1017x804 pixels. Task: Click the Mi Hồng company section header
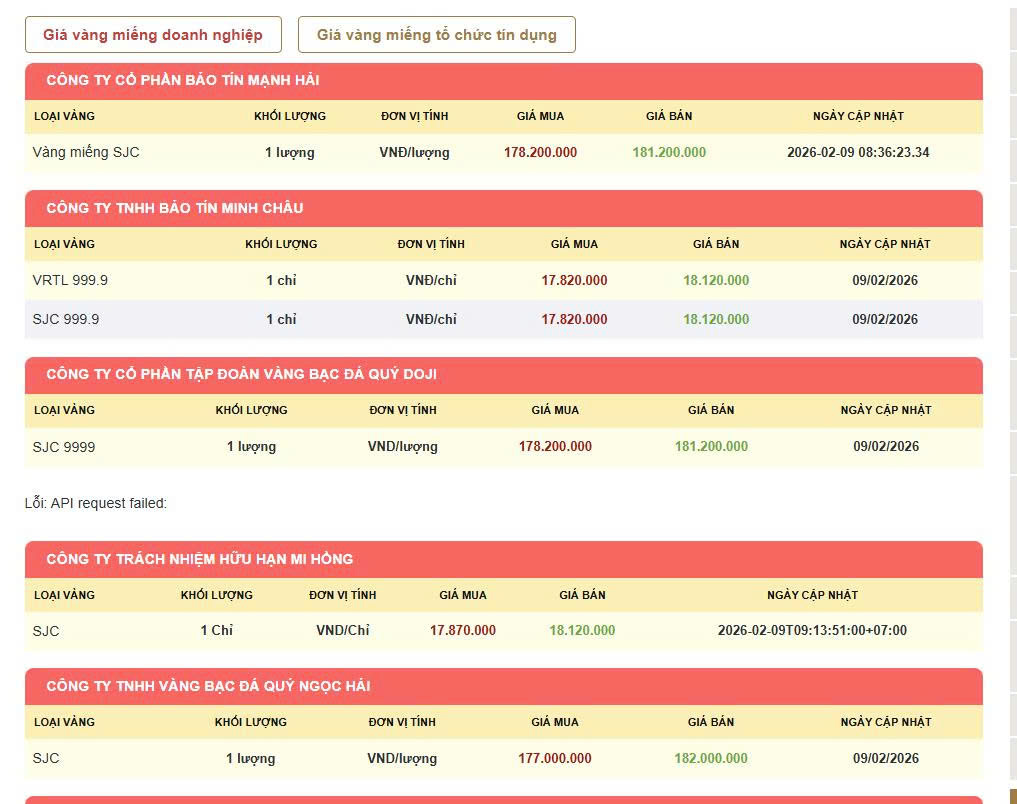[x=199, y=559]
